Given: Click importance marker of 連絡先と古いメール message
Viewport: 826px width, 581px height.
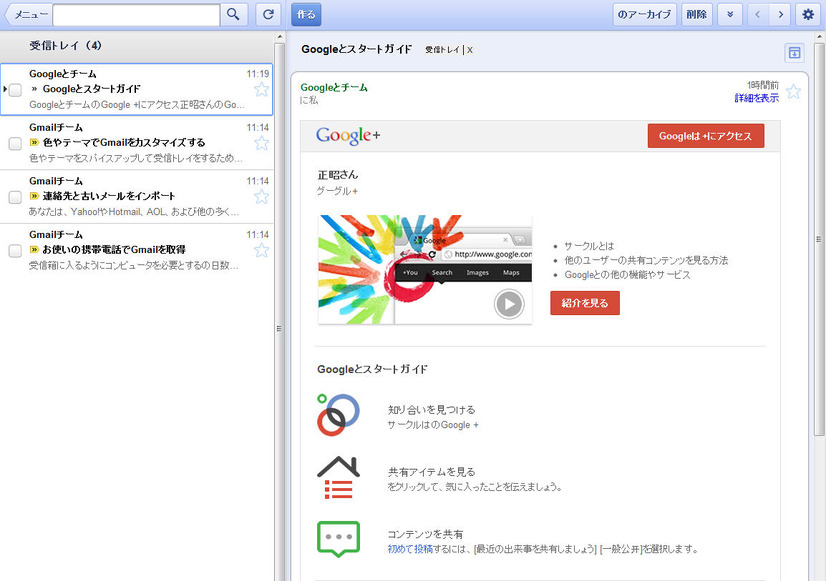Looking at the screenshot, I should pos(34,196).
